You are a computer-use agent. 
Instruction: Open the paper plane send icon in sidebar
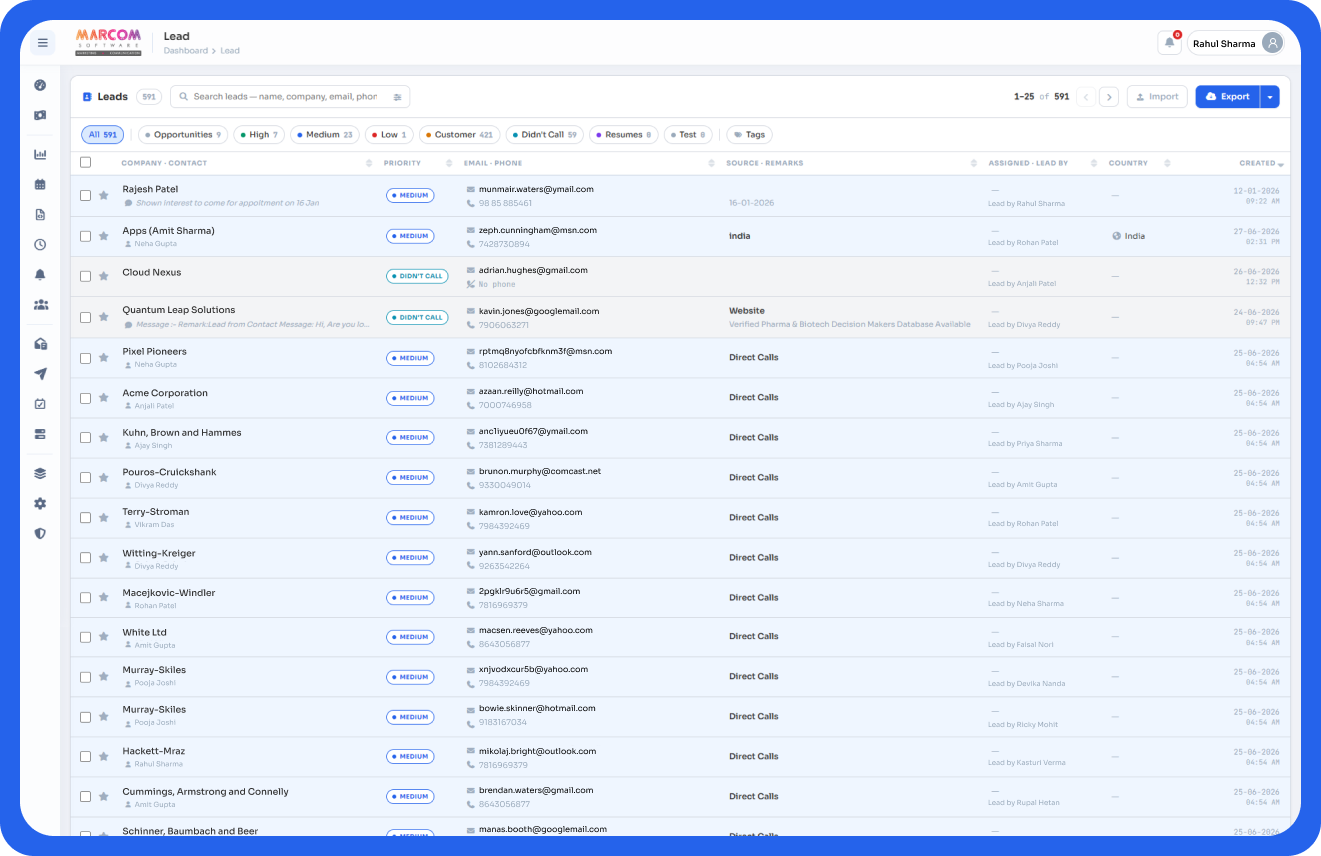[x=40, y=374]
